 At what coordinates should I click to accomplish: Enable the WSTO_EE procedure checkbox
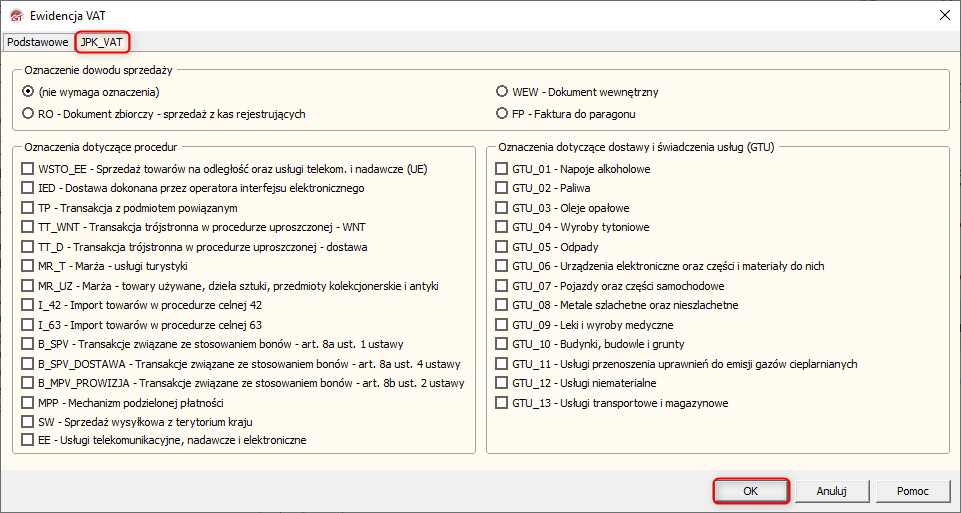pyautogui.click(x=28, y=169)
